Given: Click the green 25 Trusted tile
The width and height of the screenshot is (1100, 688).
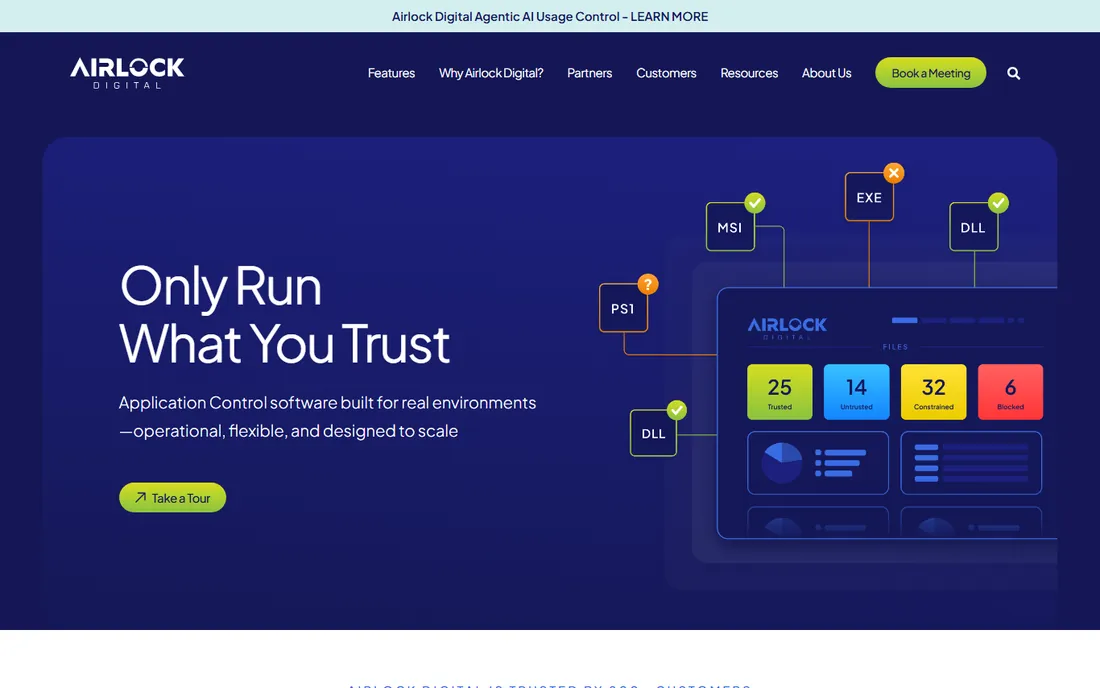Looking at the screenshot, I should (x=779, y=392).
